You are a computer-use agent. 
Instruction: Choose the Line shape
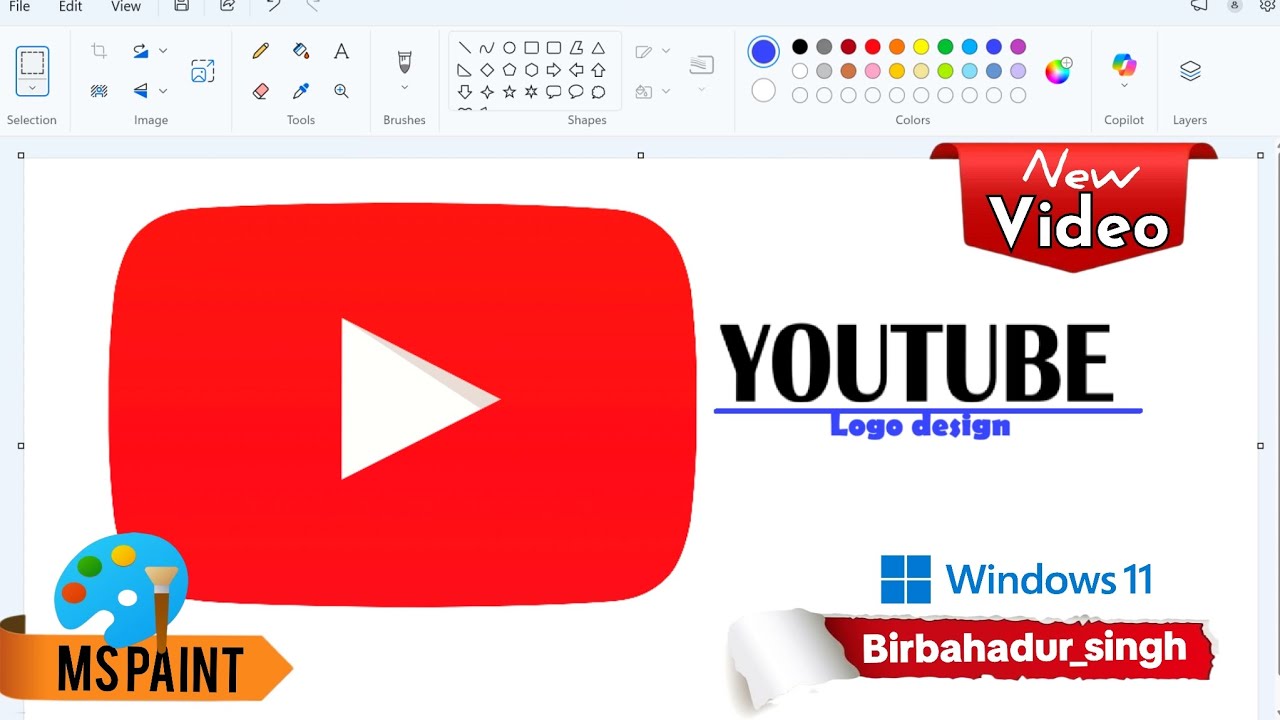pos(465,48)
